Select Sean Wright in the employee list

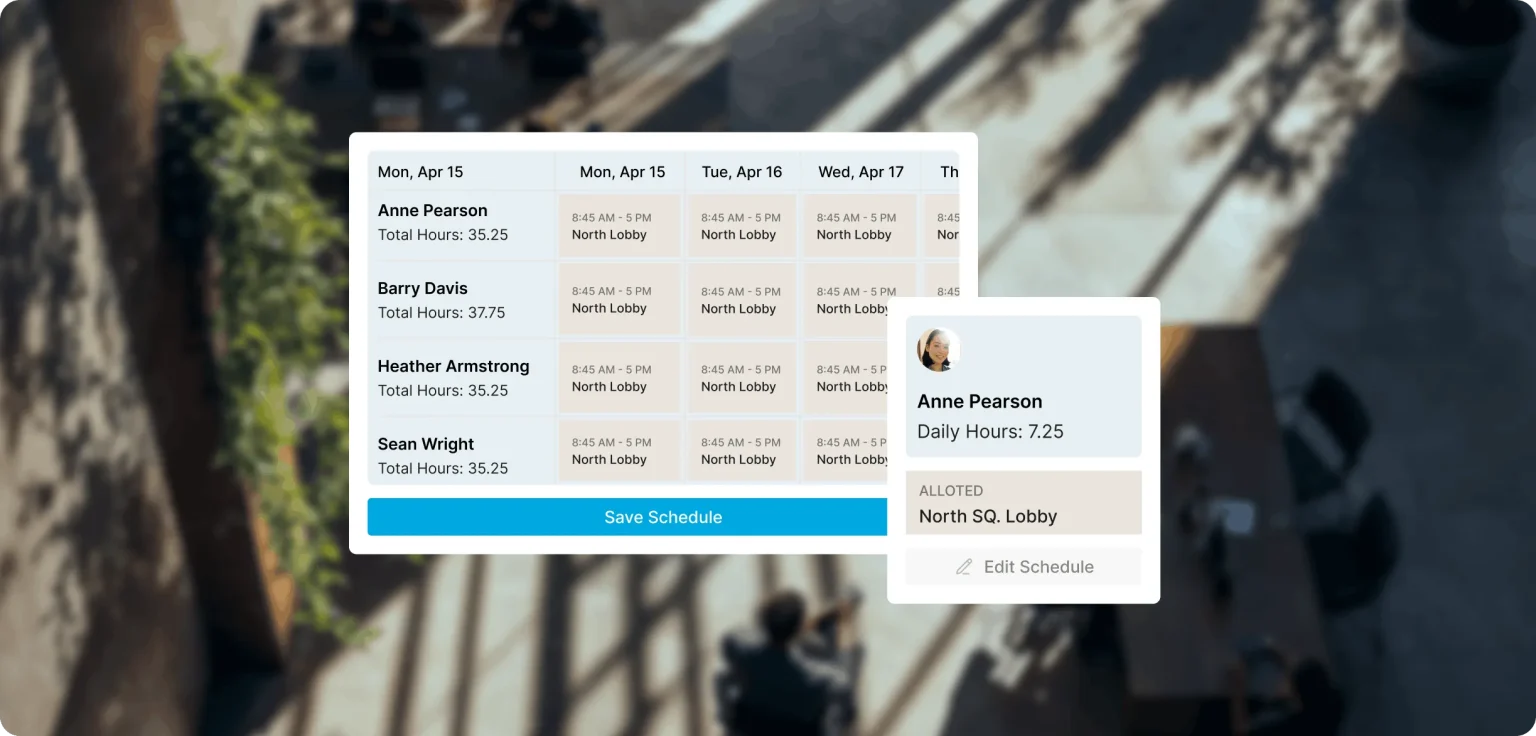426,444
